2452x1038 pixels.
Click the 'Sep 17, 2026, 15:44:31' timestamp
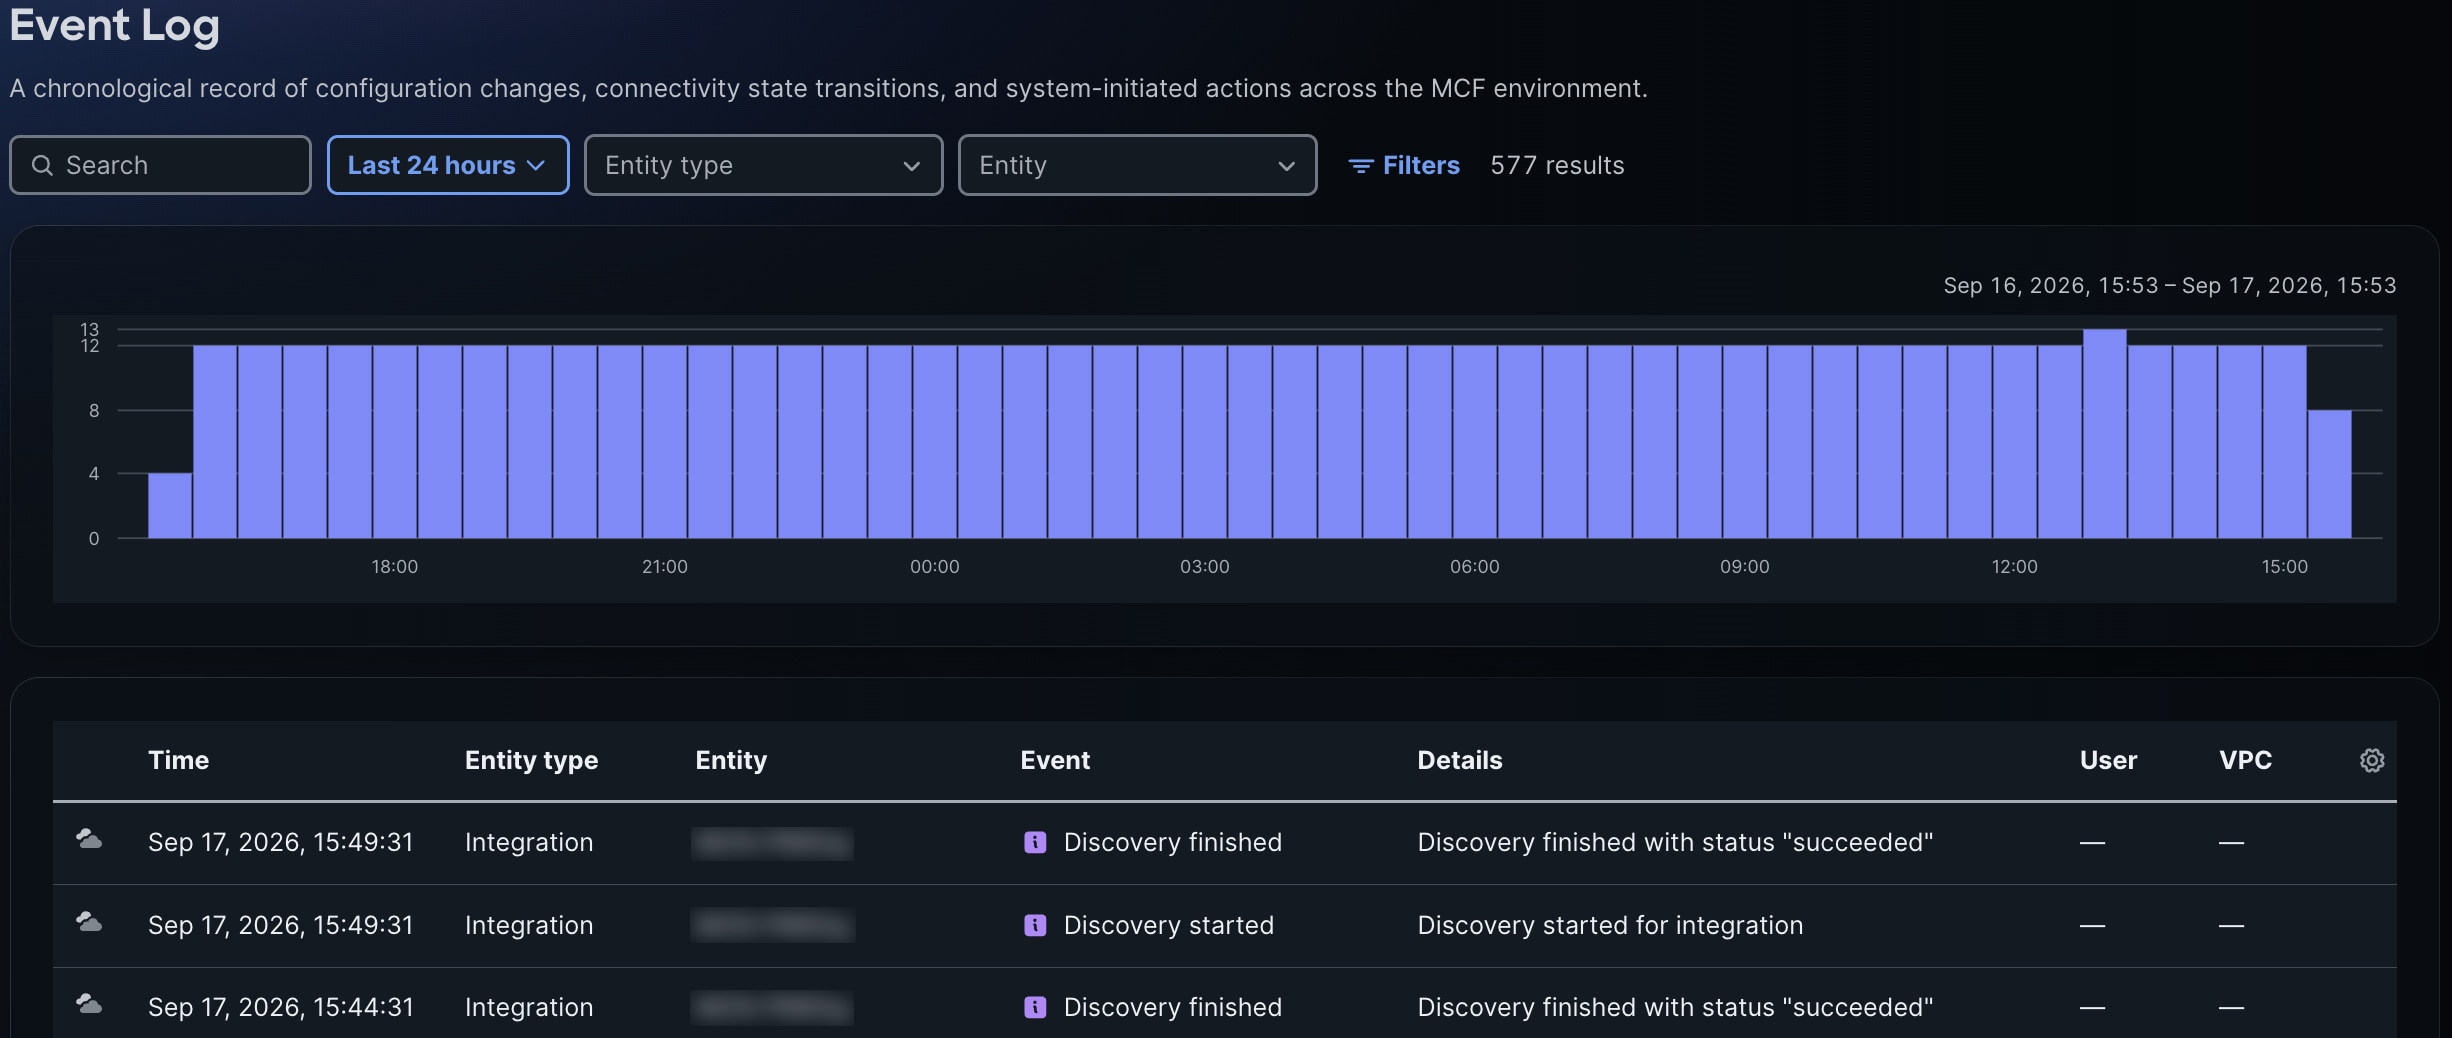click(x=281, y=1007)
